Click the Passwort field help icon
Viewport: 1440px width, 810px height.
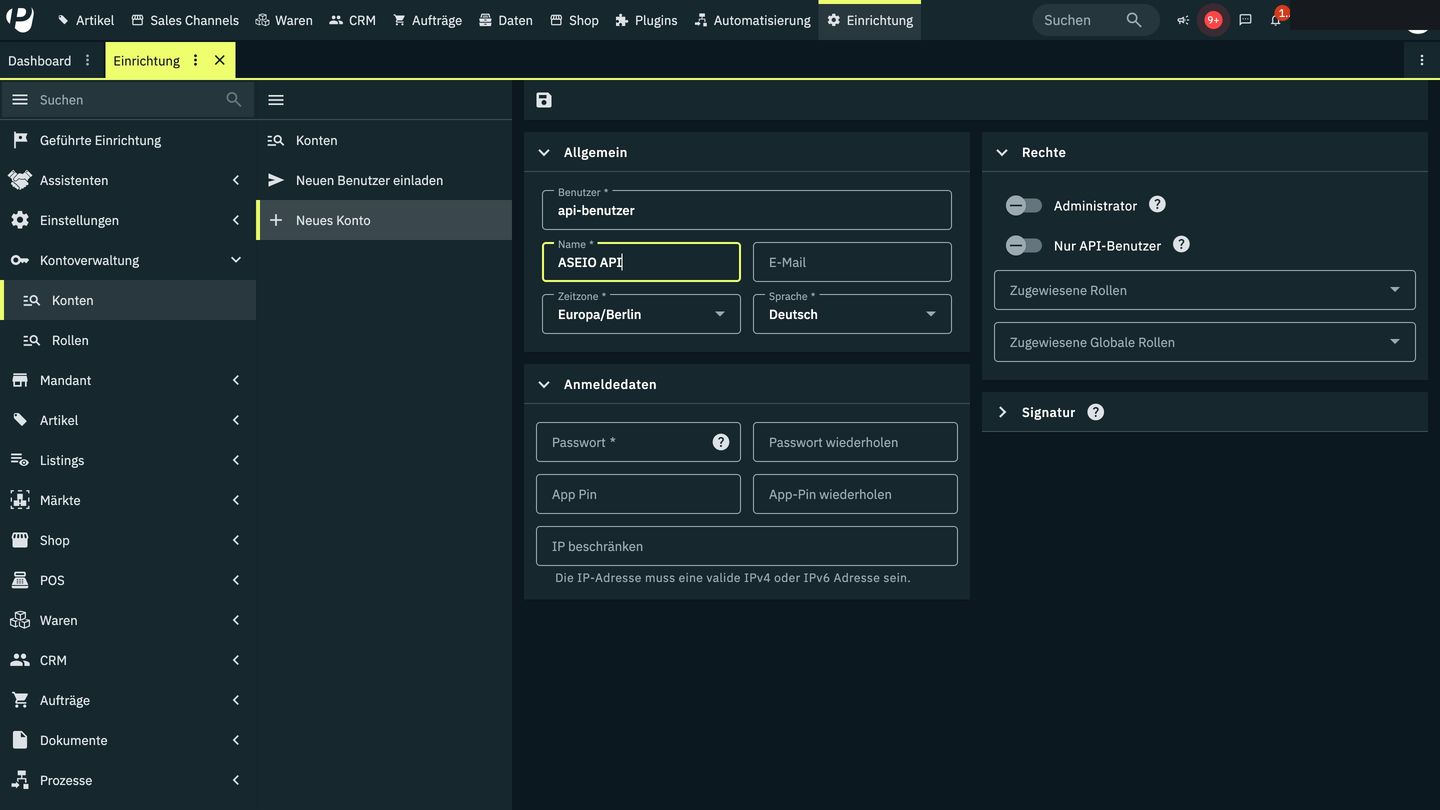[x=720, y=442]
